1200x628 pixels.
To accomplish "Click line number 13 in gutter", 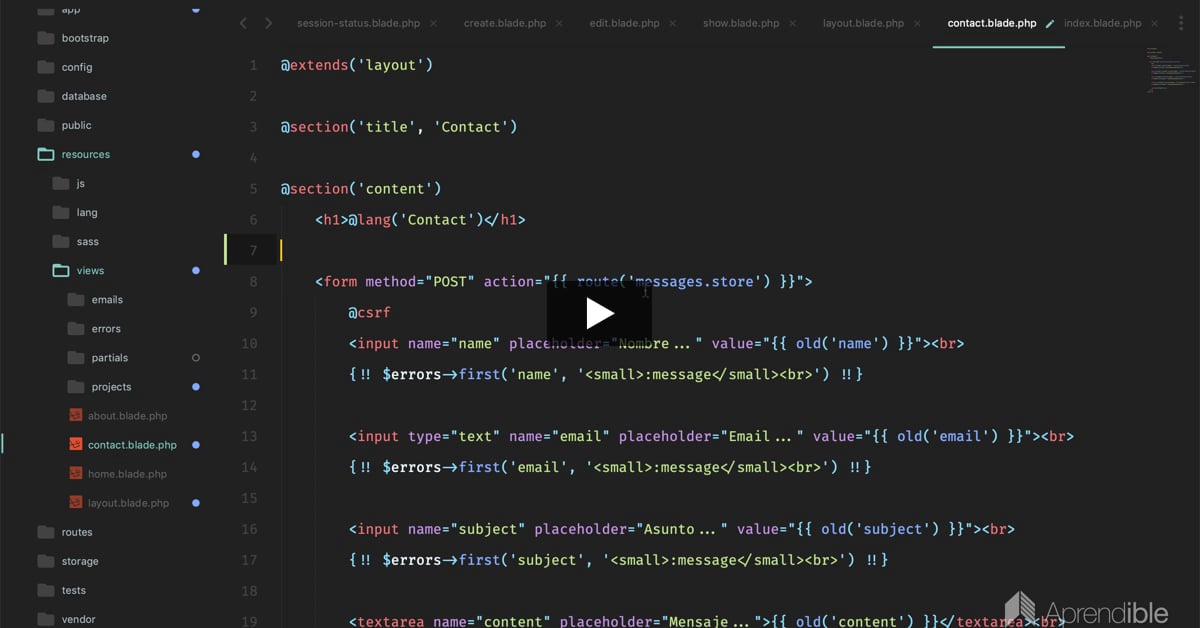I will [249, 436].
